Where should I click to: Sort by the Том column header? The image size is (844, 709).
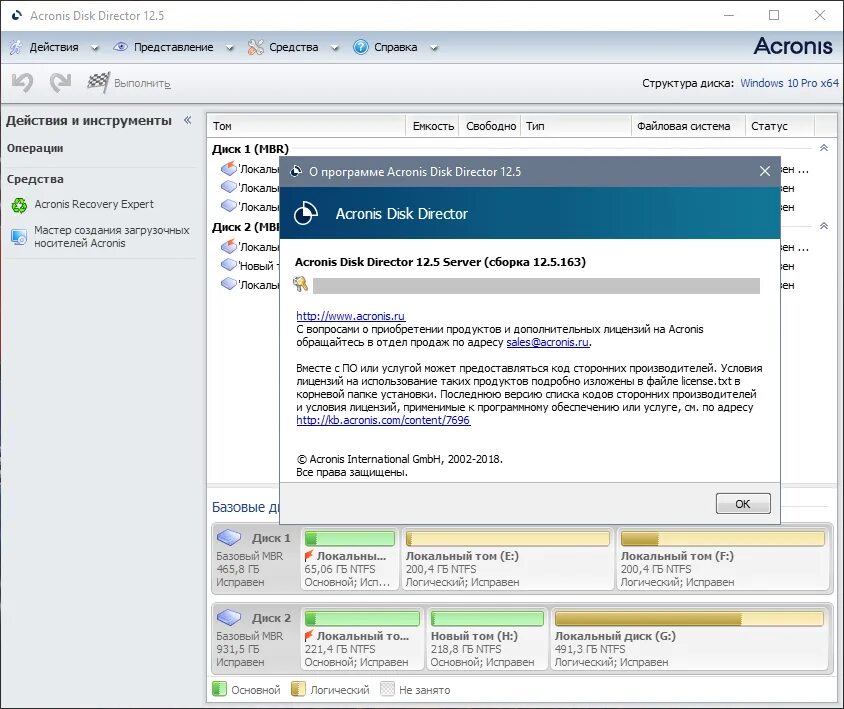coord(306,126)
